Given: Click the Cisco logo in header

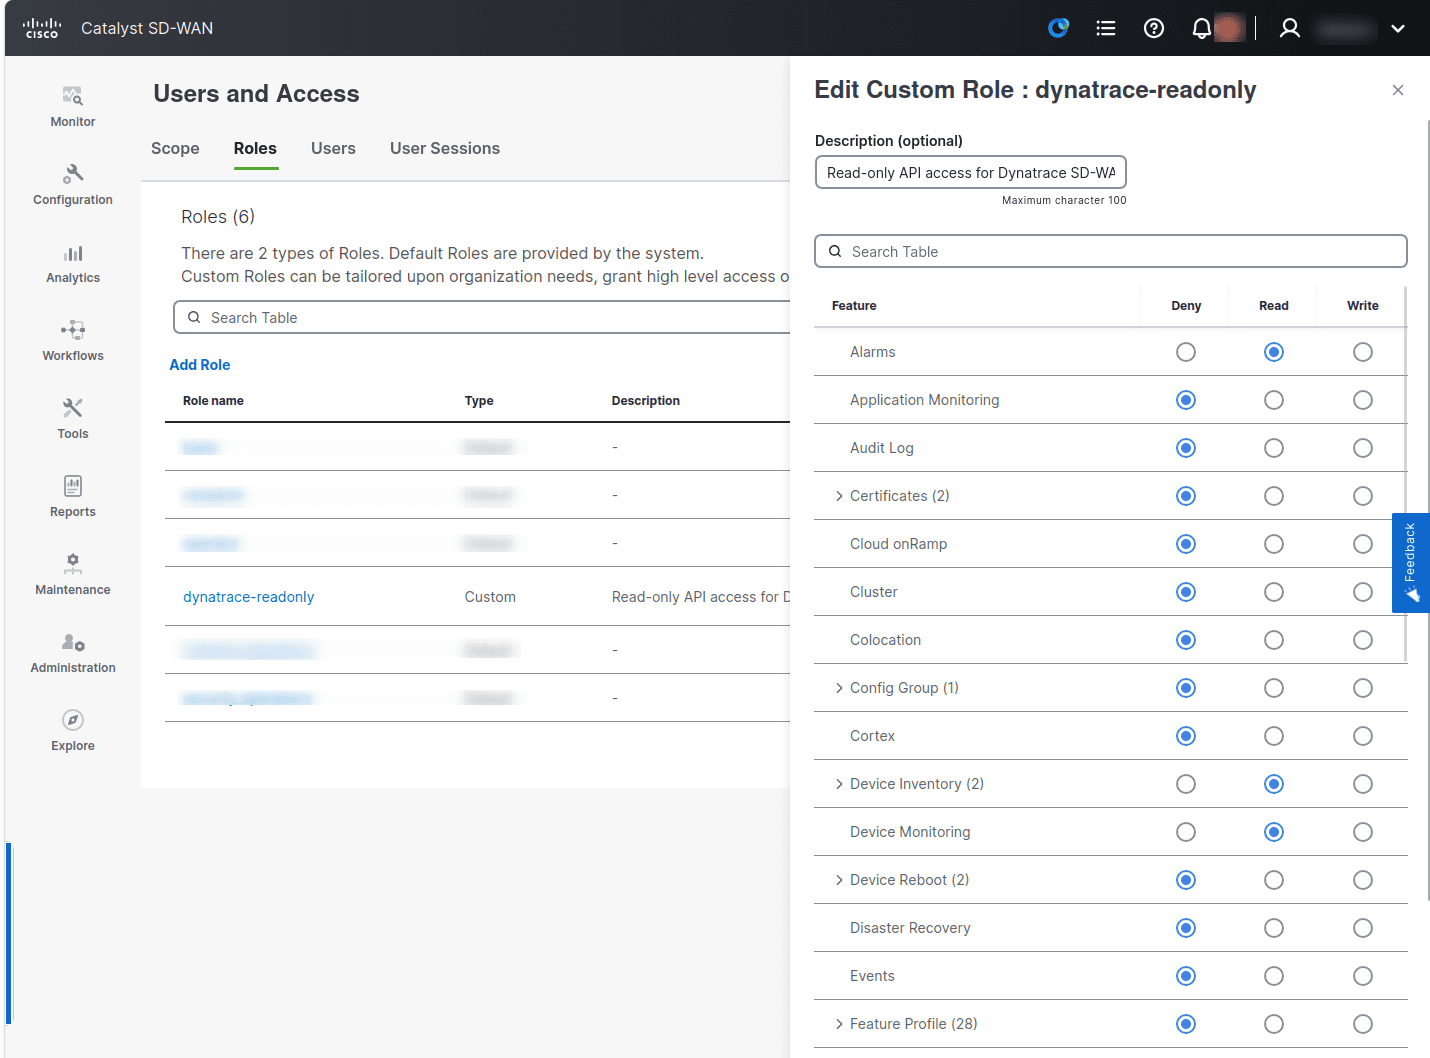Looking at the screenshot, I should [x=42, y=28].
